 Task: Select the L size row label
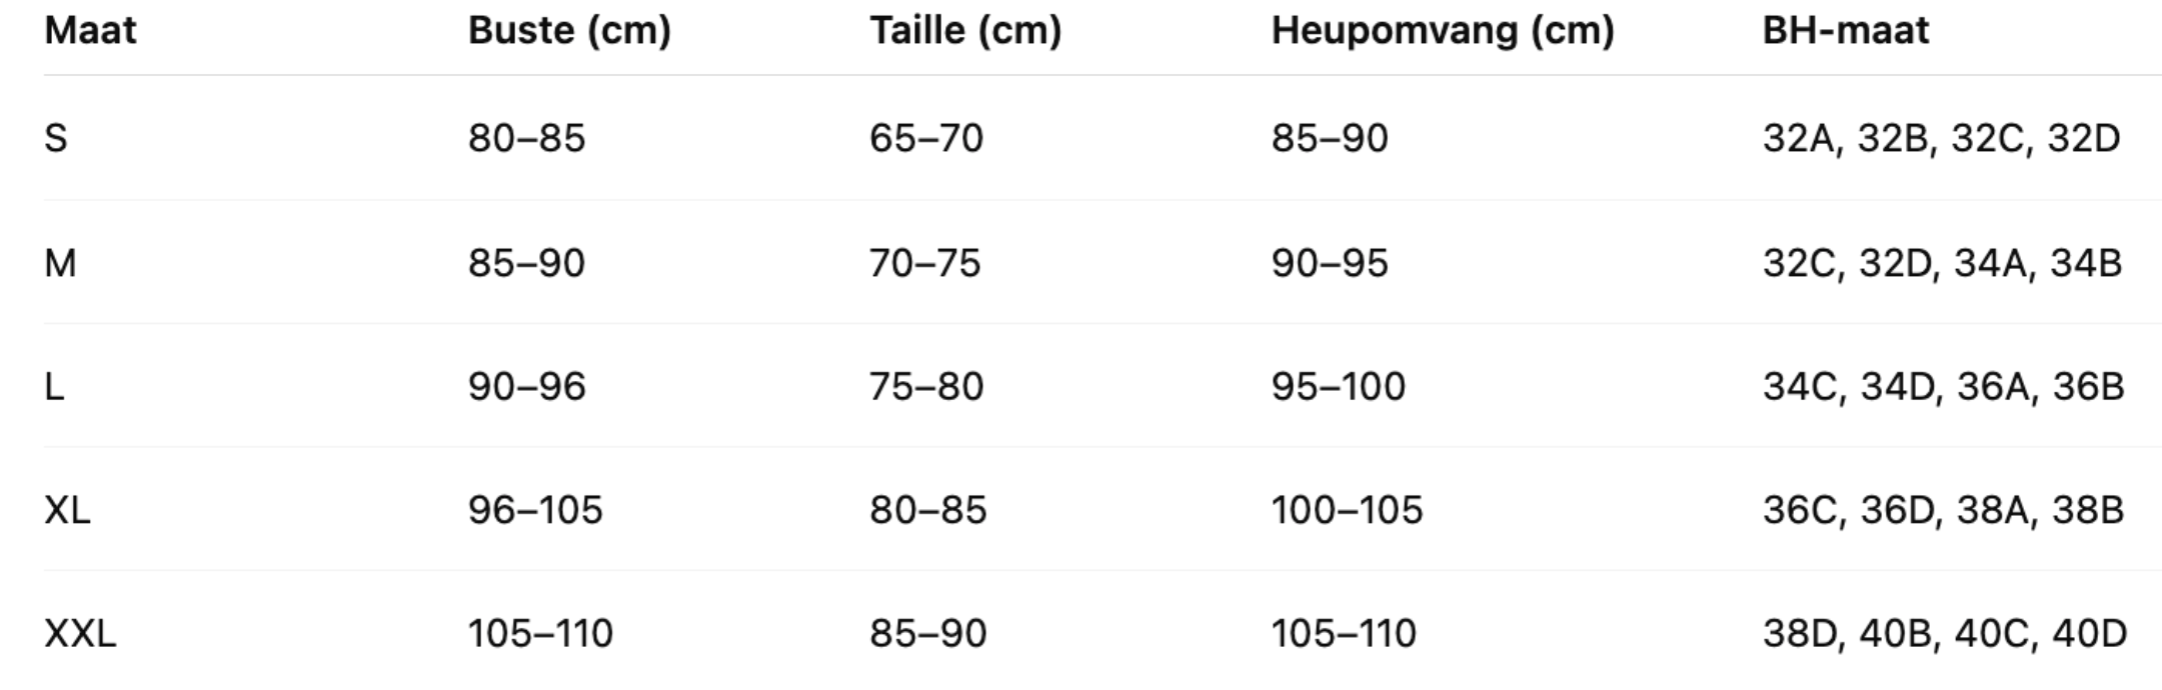pos(55,386)
